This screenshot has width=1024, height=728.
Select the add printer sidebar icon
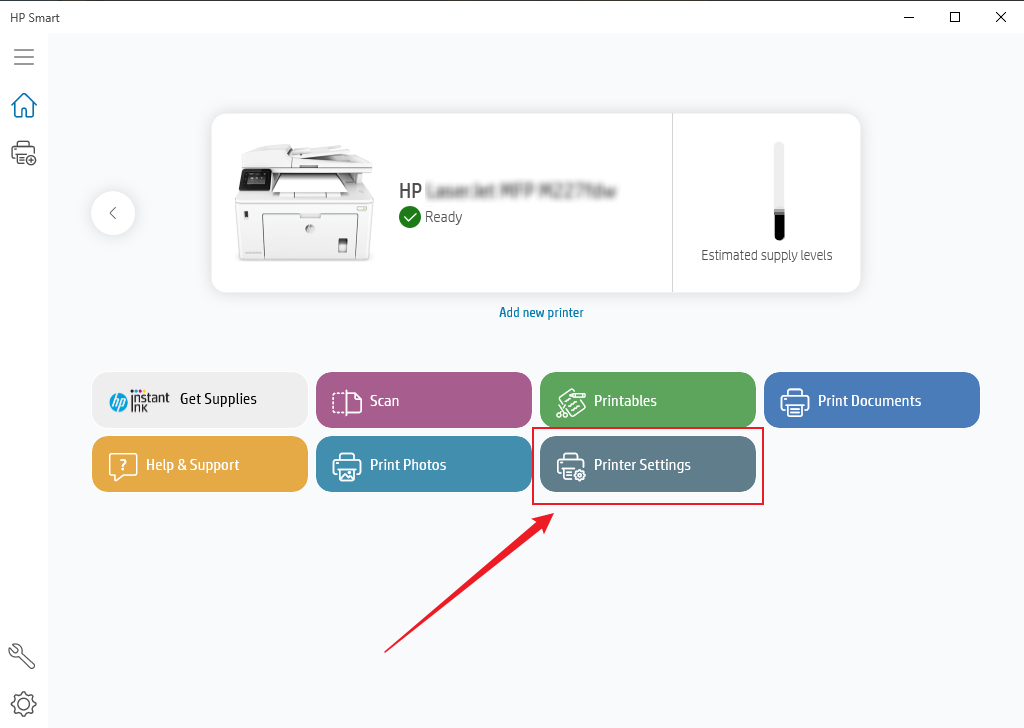pyautogui.click(x=24, y=153)
